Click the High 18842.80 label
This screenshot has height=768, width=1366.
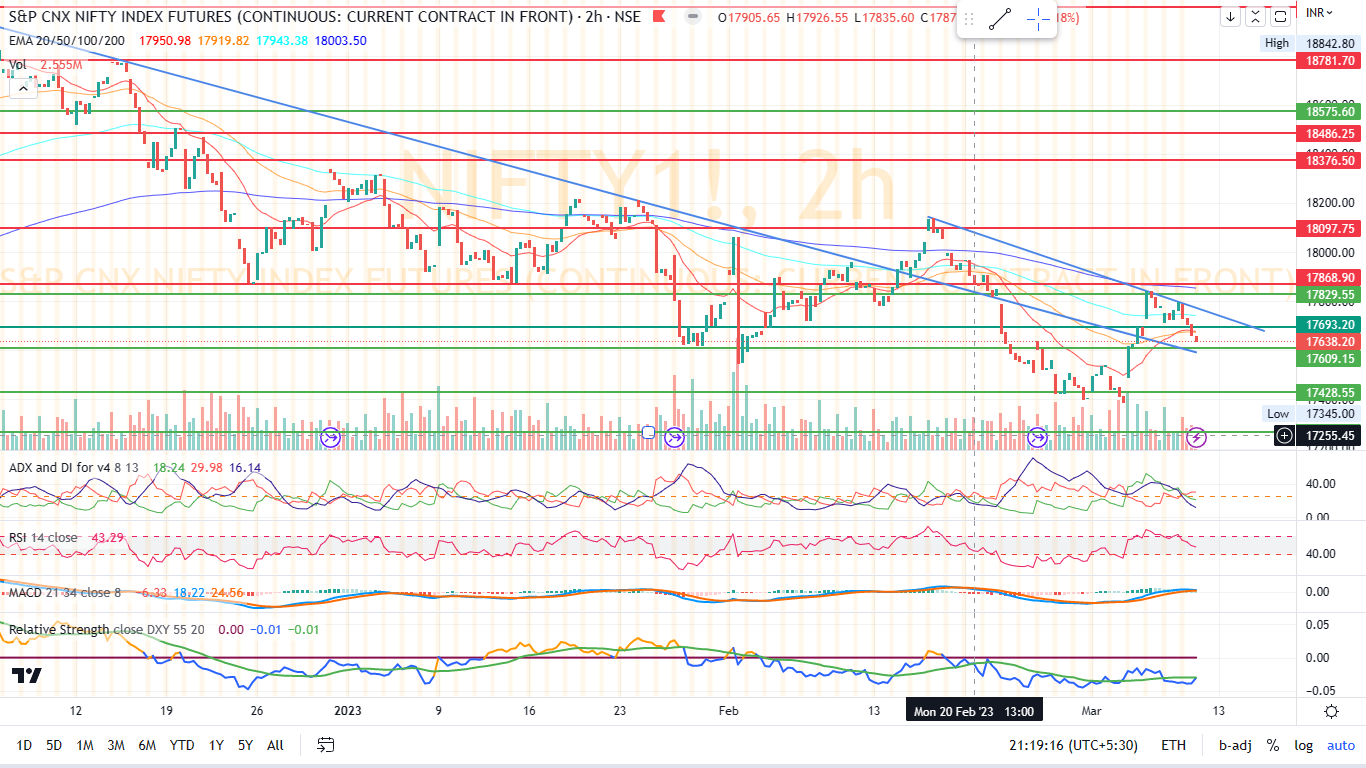coord(1309,43)
